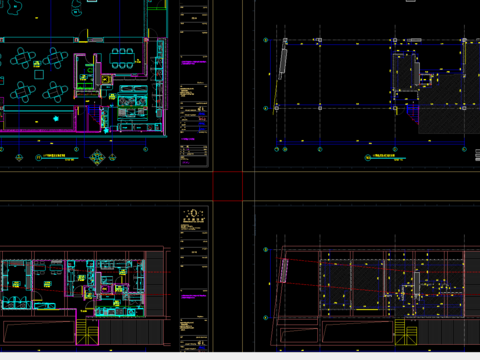Pick the red and blue staircase in column plan
The height and width of the screenshot is (360, 480).
413,114
